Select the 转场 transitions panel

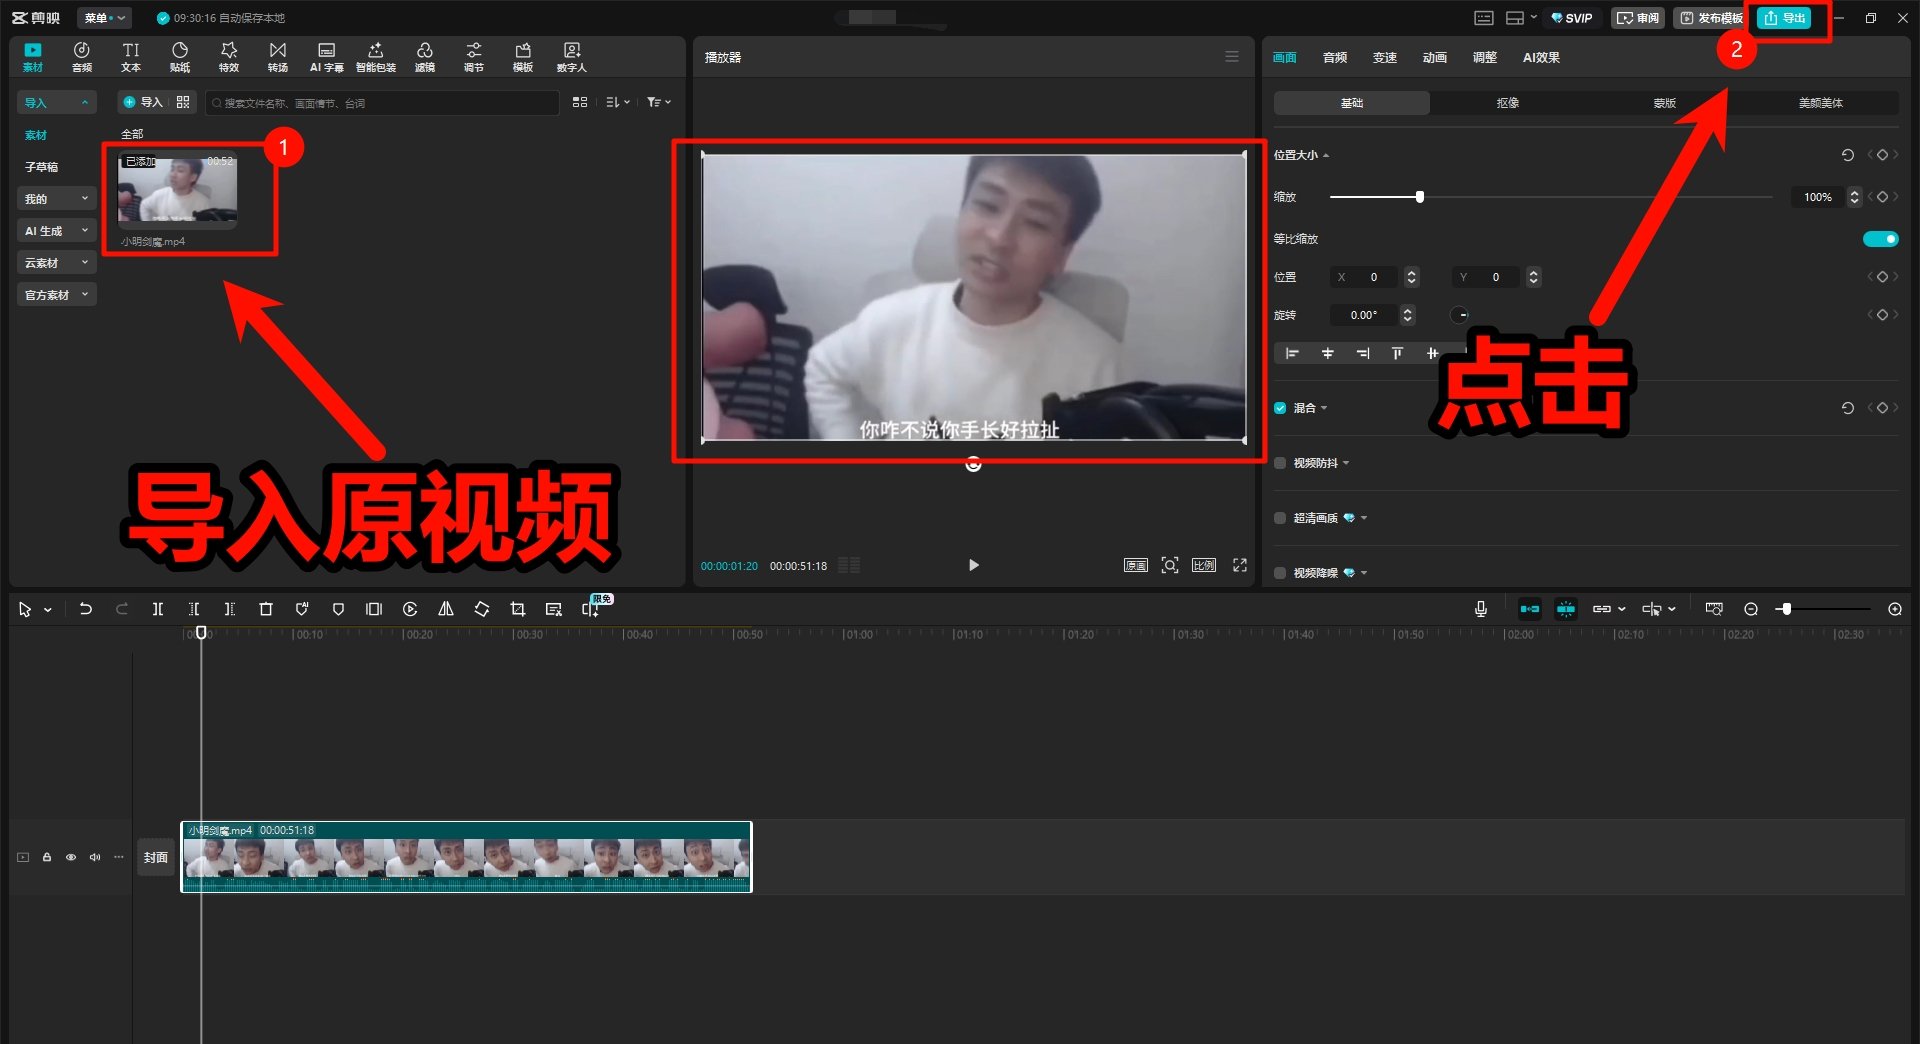pos(278,55)
